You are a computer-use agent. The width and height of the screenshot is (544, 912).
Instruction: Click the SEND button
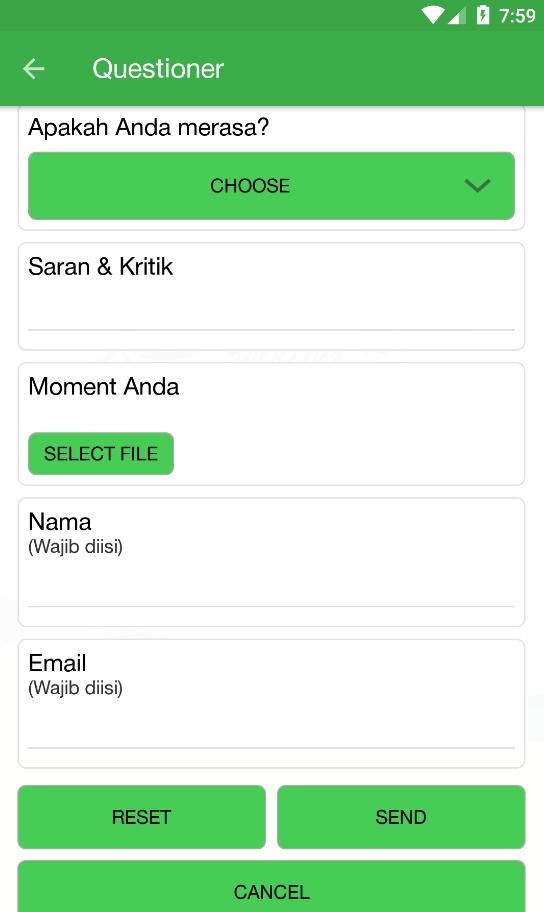(x=401, y=817)
